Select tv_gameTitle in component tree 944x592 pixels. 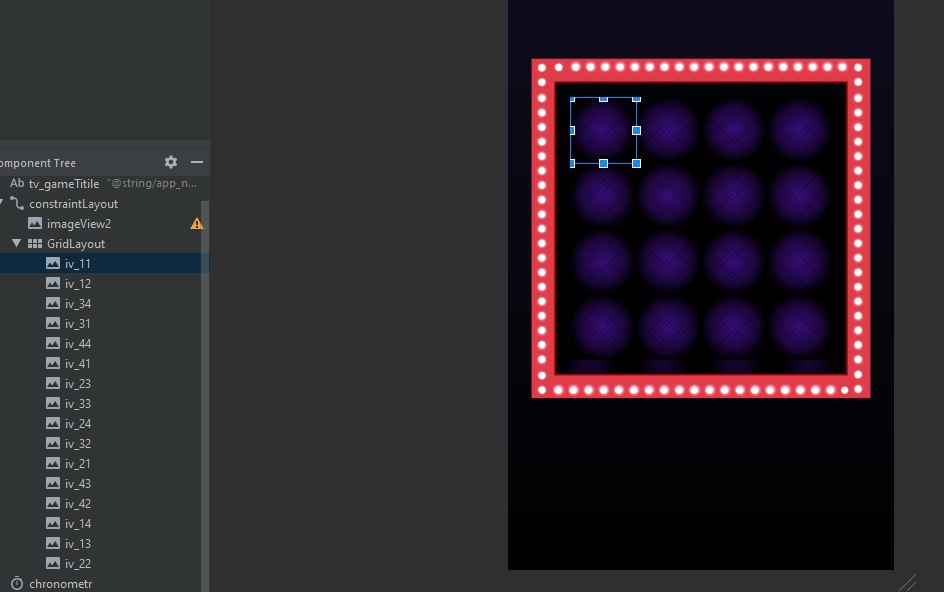pos(64,184)
